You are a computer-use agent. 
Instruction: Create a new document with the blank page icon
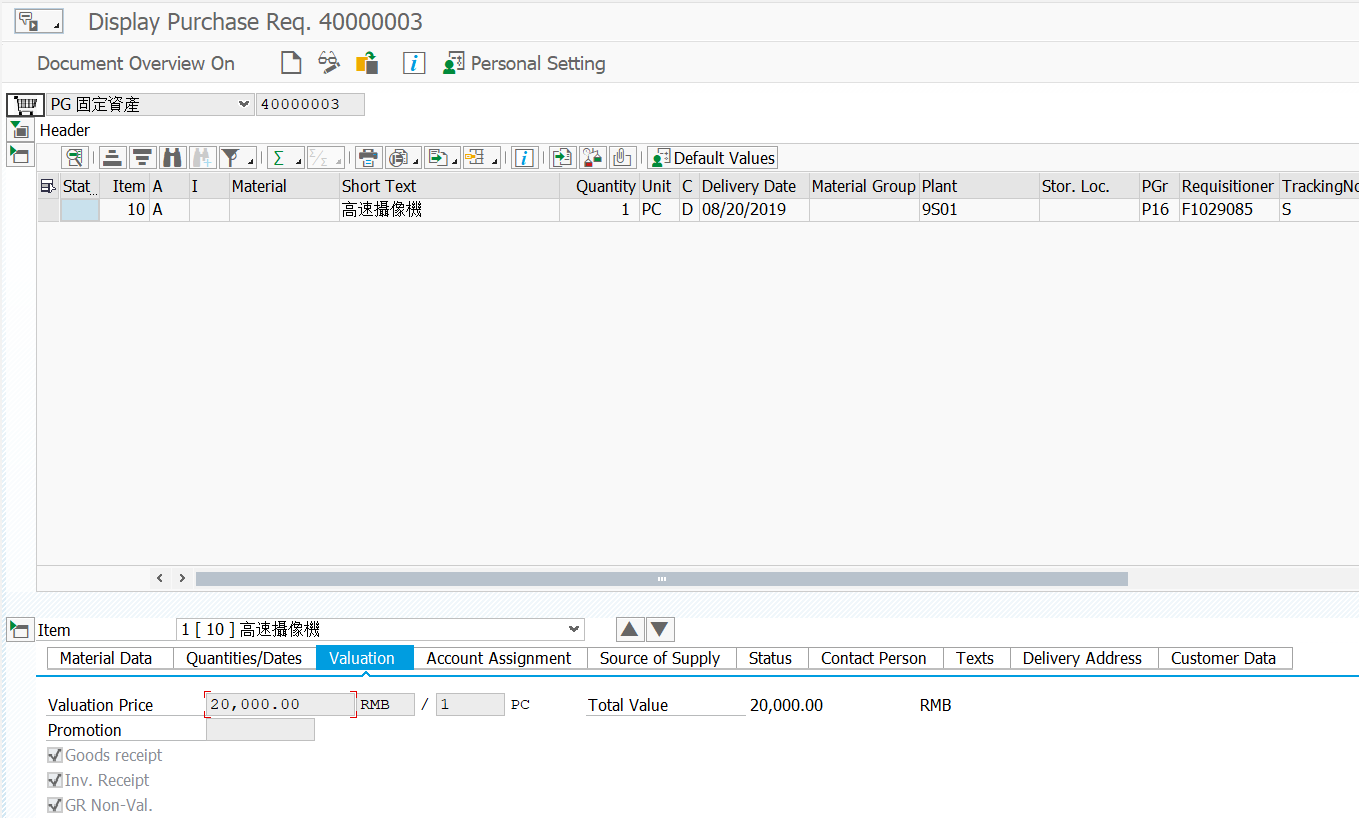point(290,62)
